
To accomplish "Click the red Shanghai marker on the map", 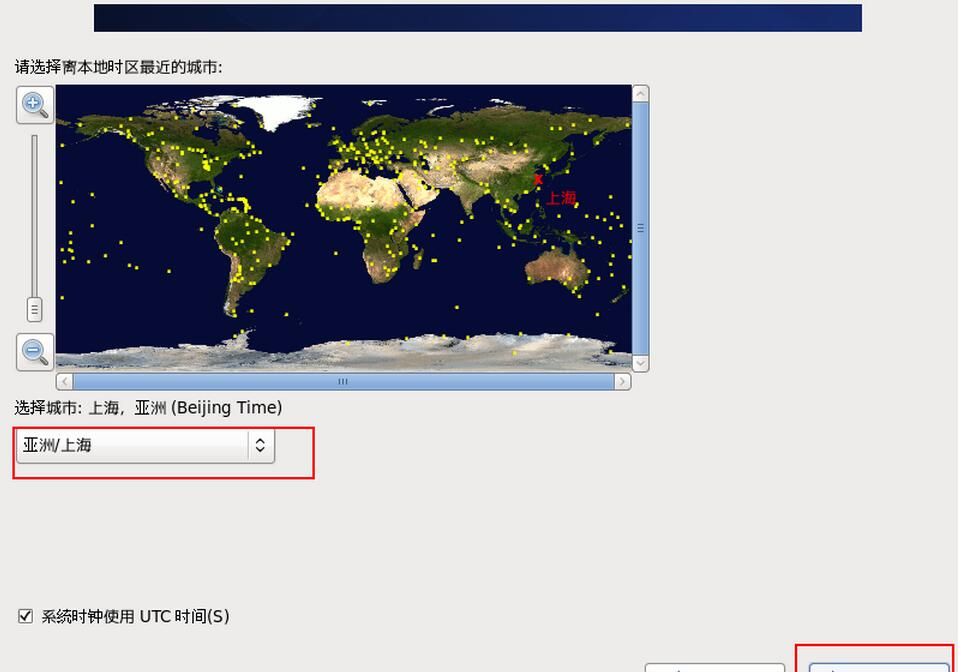I will [x=538, y=179].
